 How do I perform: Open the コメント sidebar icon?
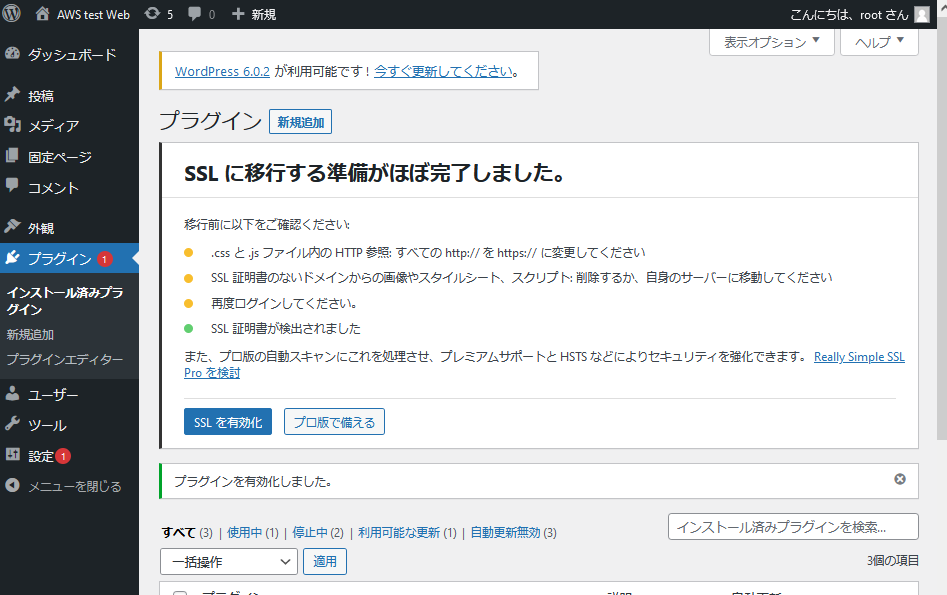click(12, 186)
